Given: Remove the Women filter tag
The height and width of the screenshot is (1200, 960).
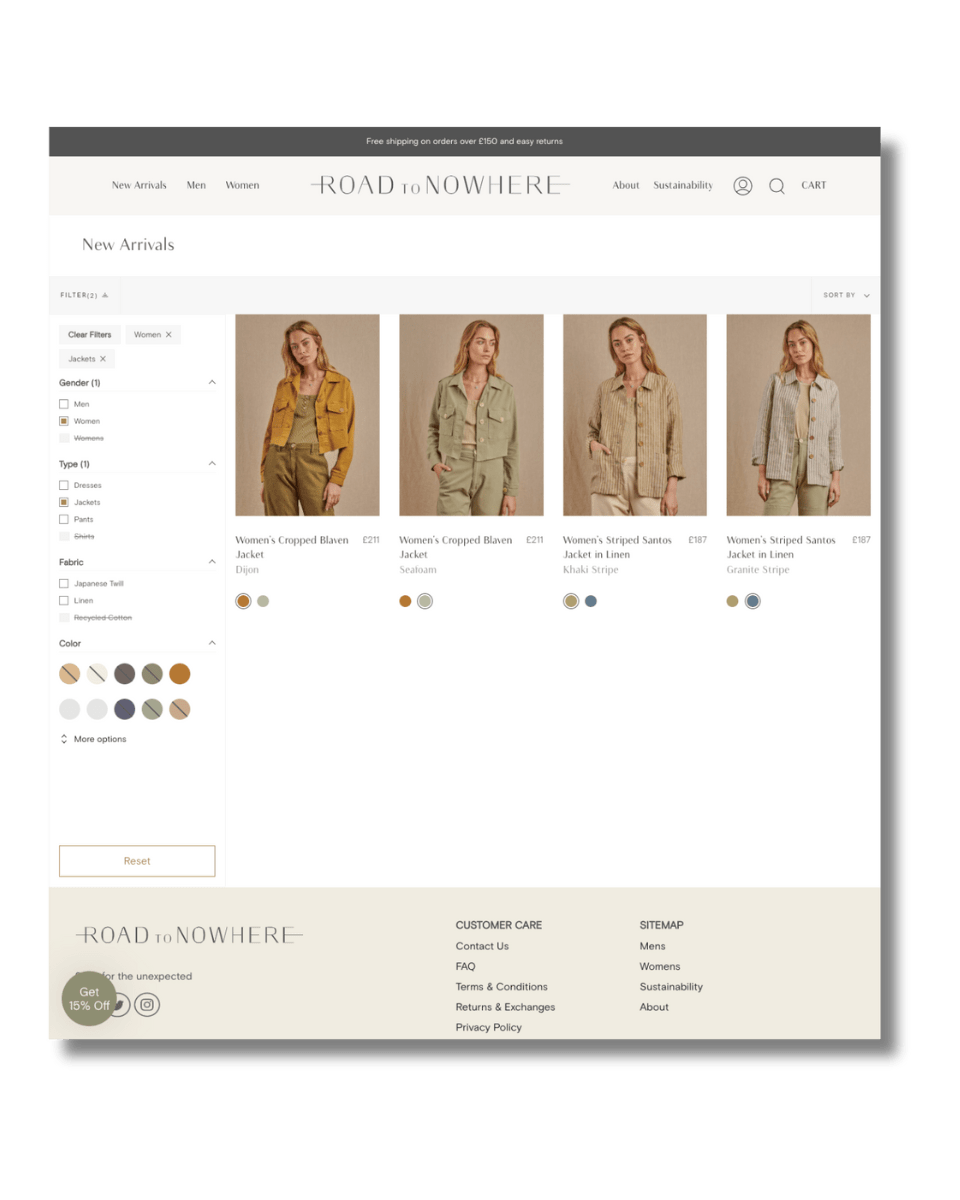Looking at the screenshot, I should click(x=168, y=335).
